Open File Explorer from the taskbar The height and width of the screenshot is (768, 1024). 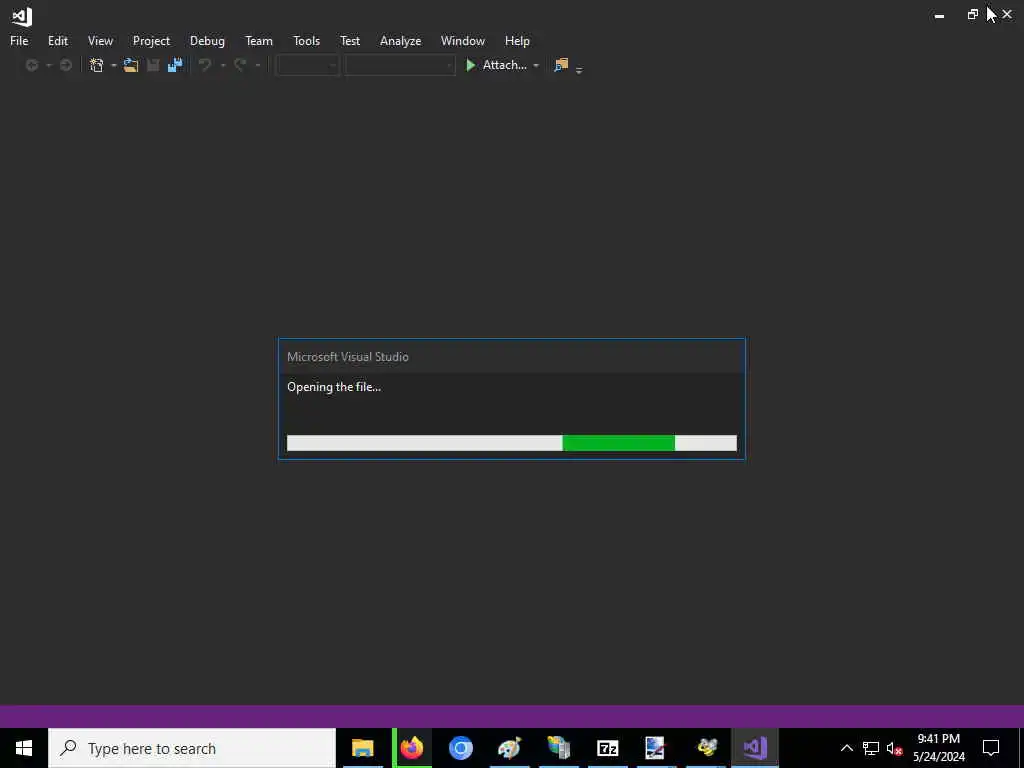tap(362, 748)
